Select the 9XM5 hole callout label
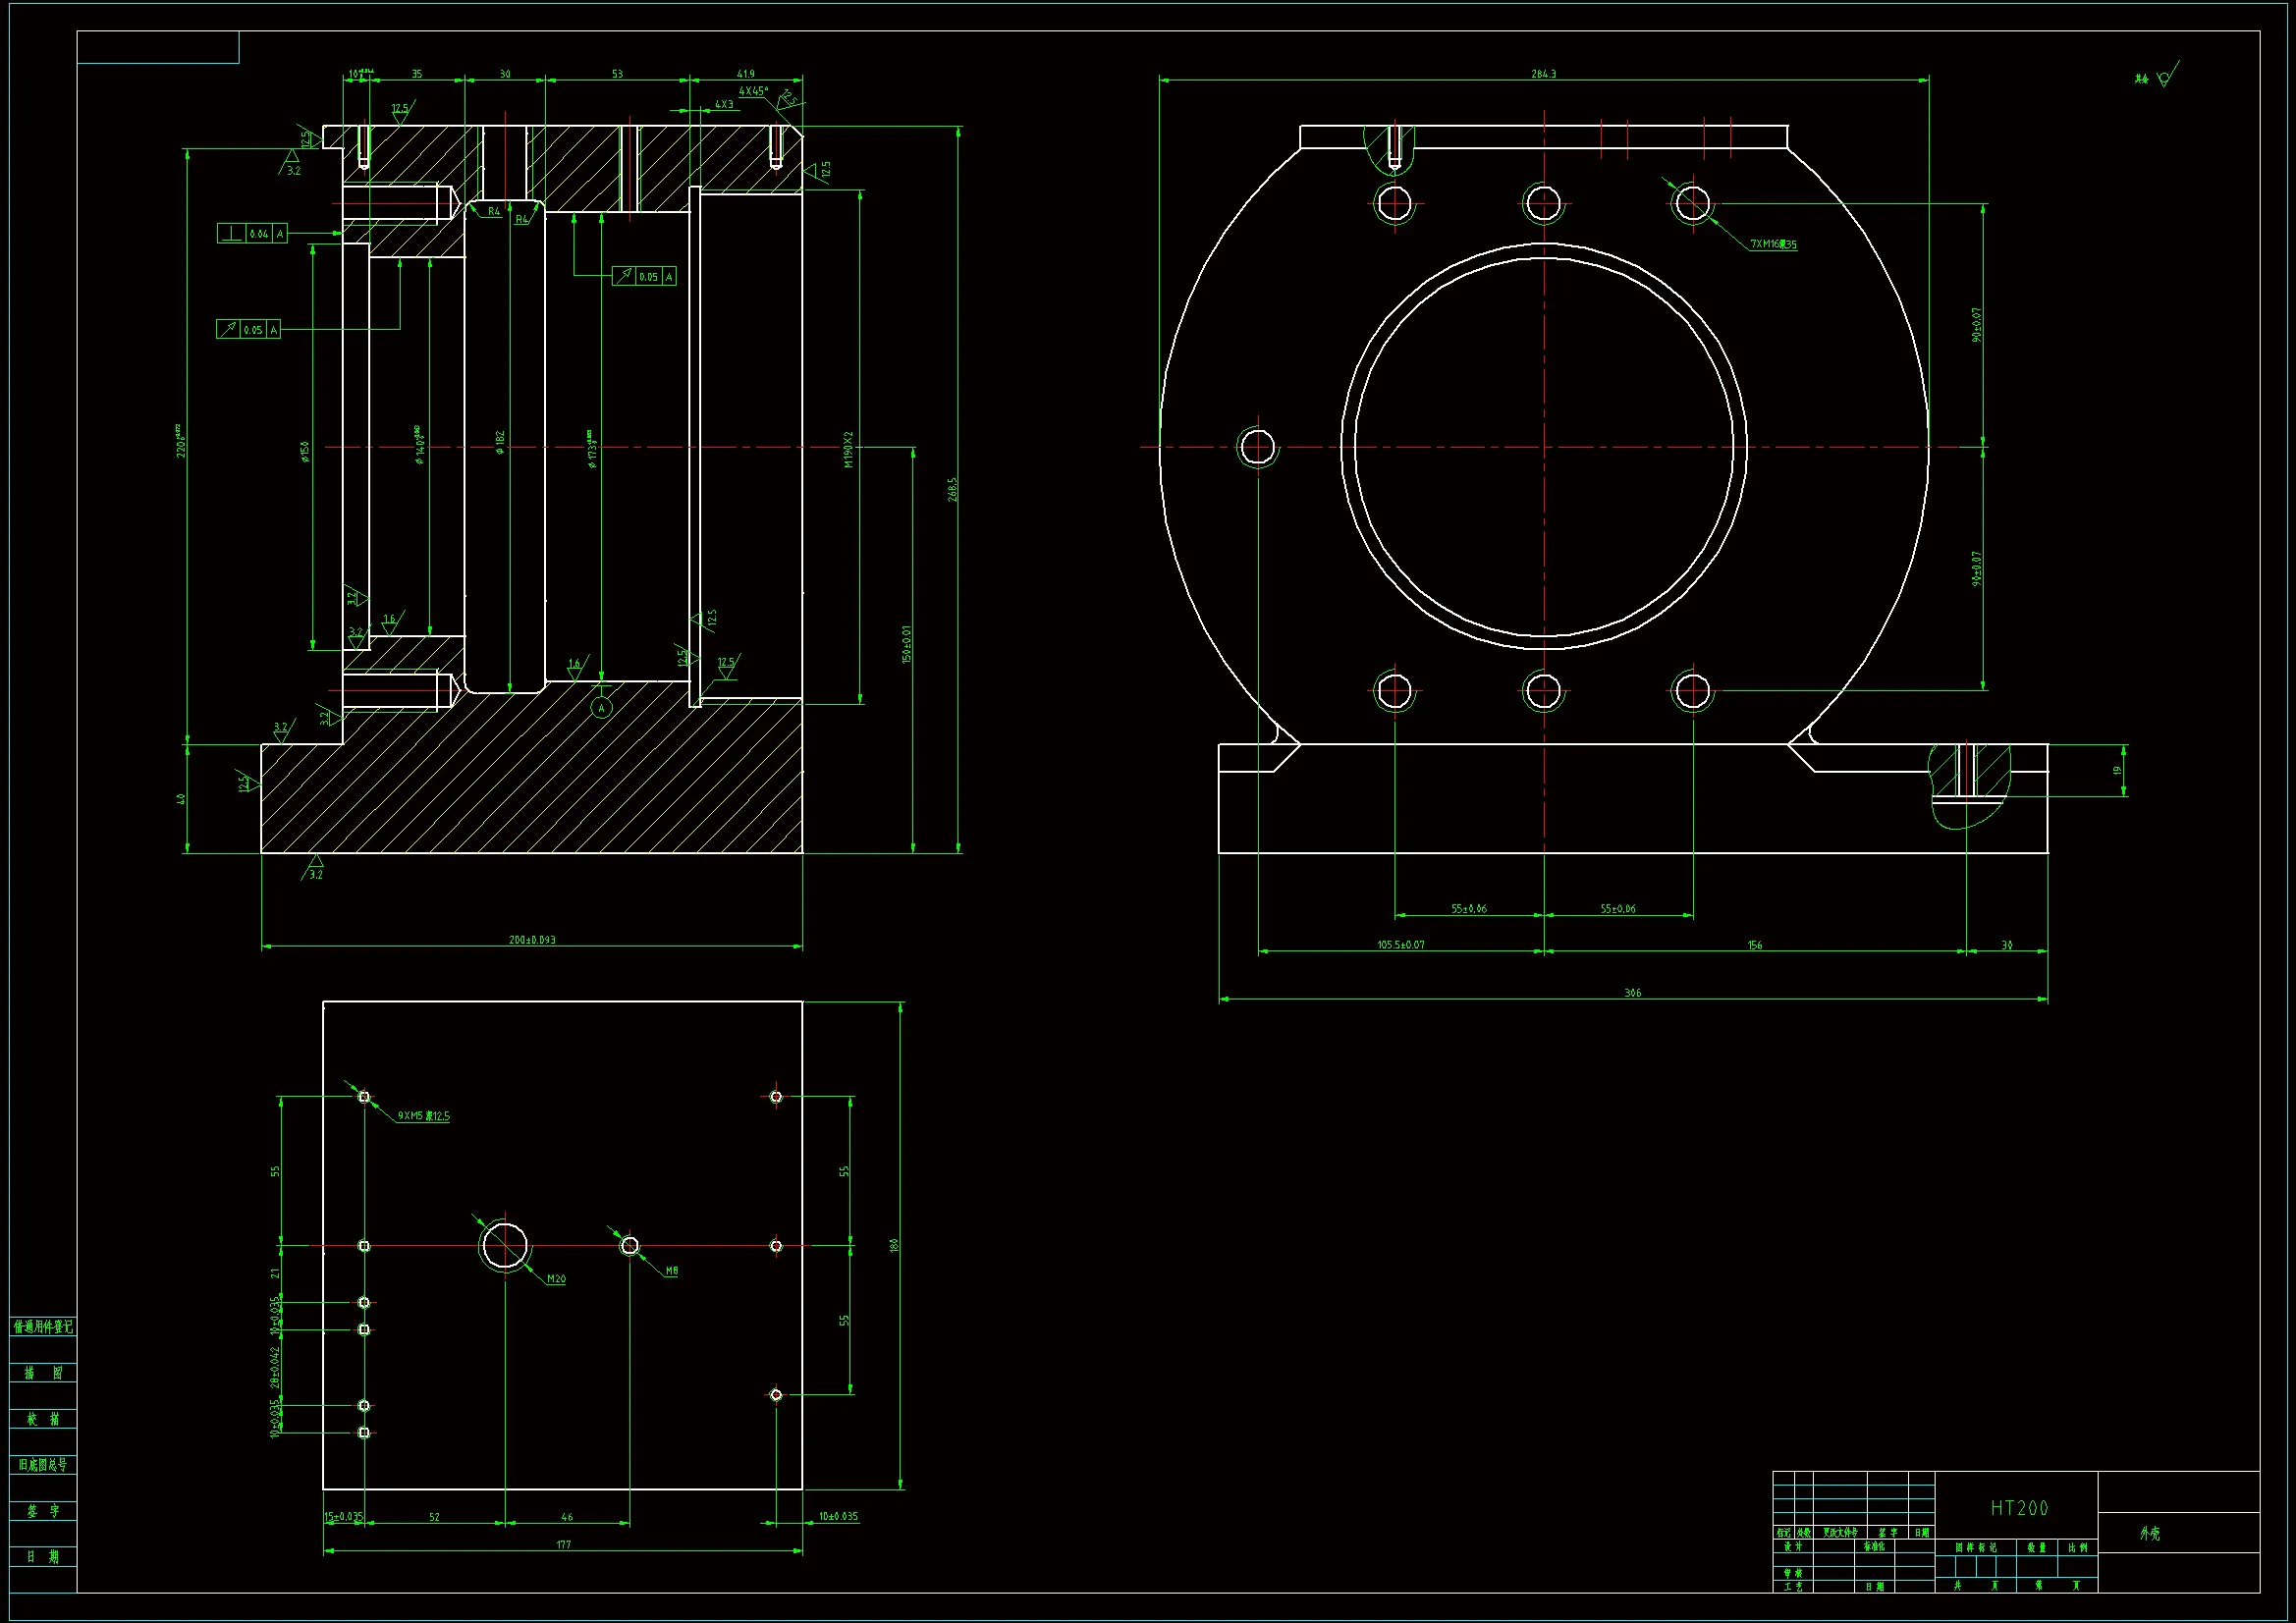 coord(424,1116)
